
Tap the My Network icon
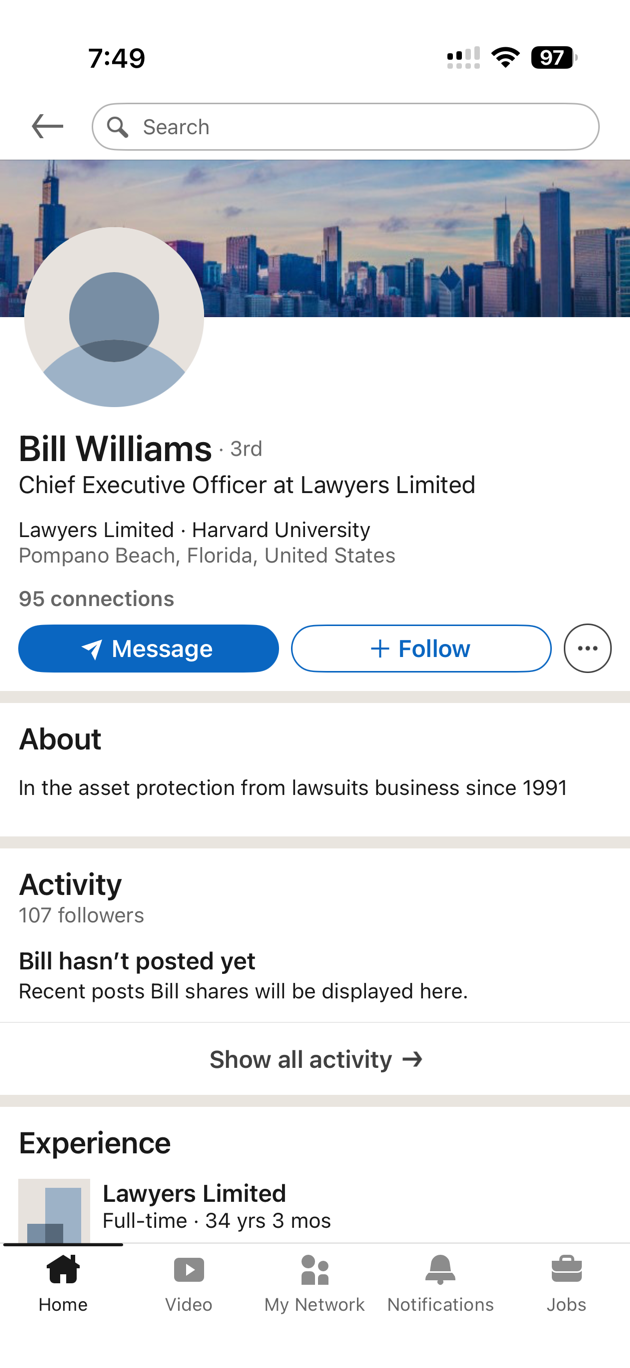(314, 1270)
